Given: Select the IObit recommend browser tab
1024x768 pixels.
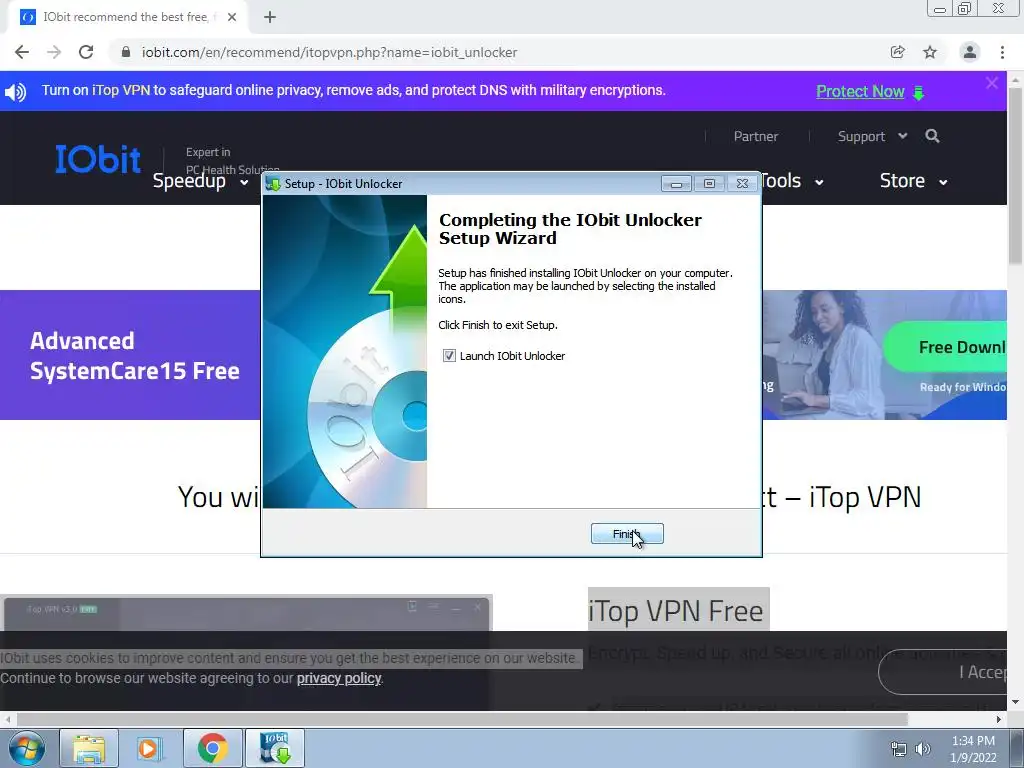Looking at the screenshot, I should [128, 17].
